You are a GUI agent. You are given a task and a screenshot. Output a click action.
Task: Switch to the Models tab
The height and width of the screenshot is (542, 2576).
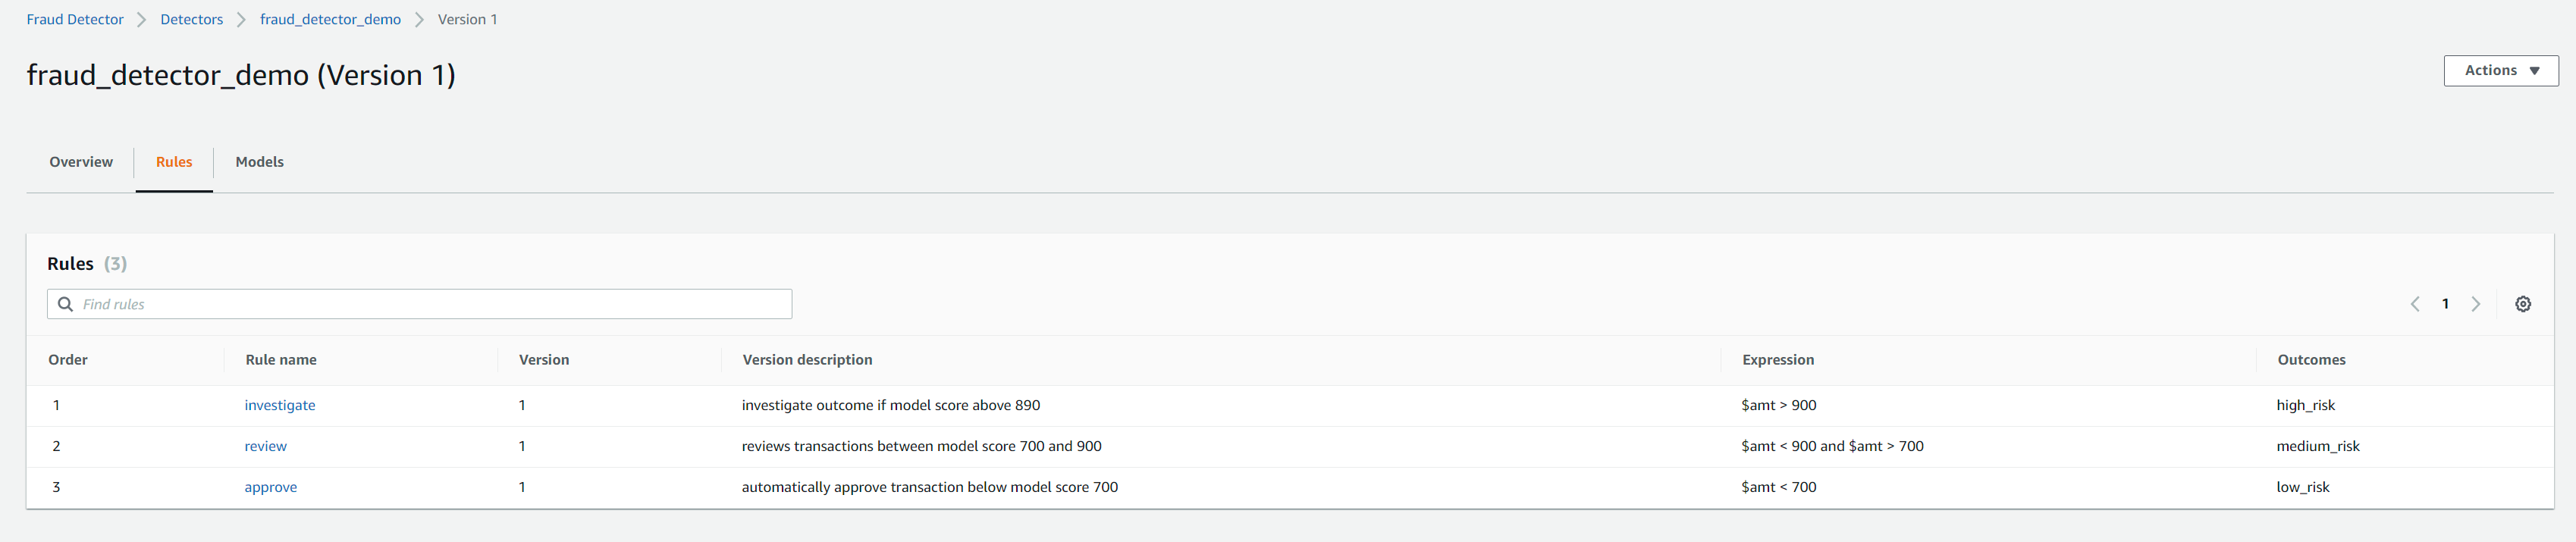pos(259,162)
